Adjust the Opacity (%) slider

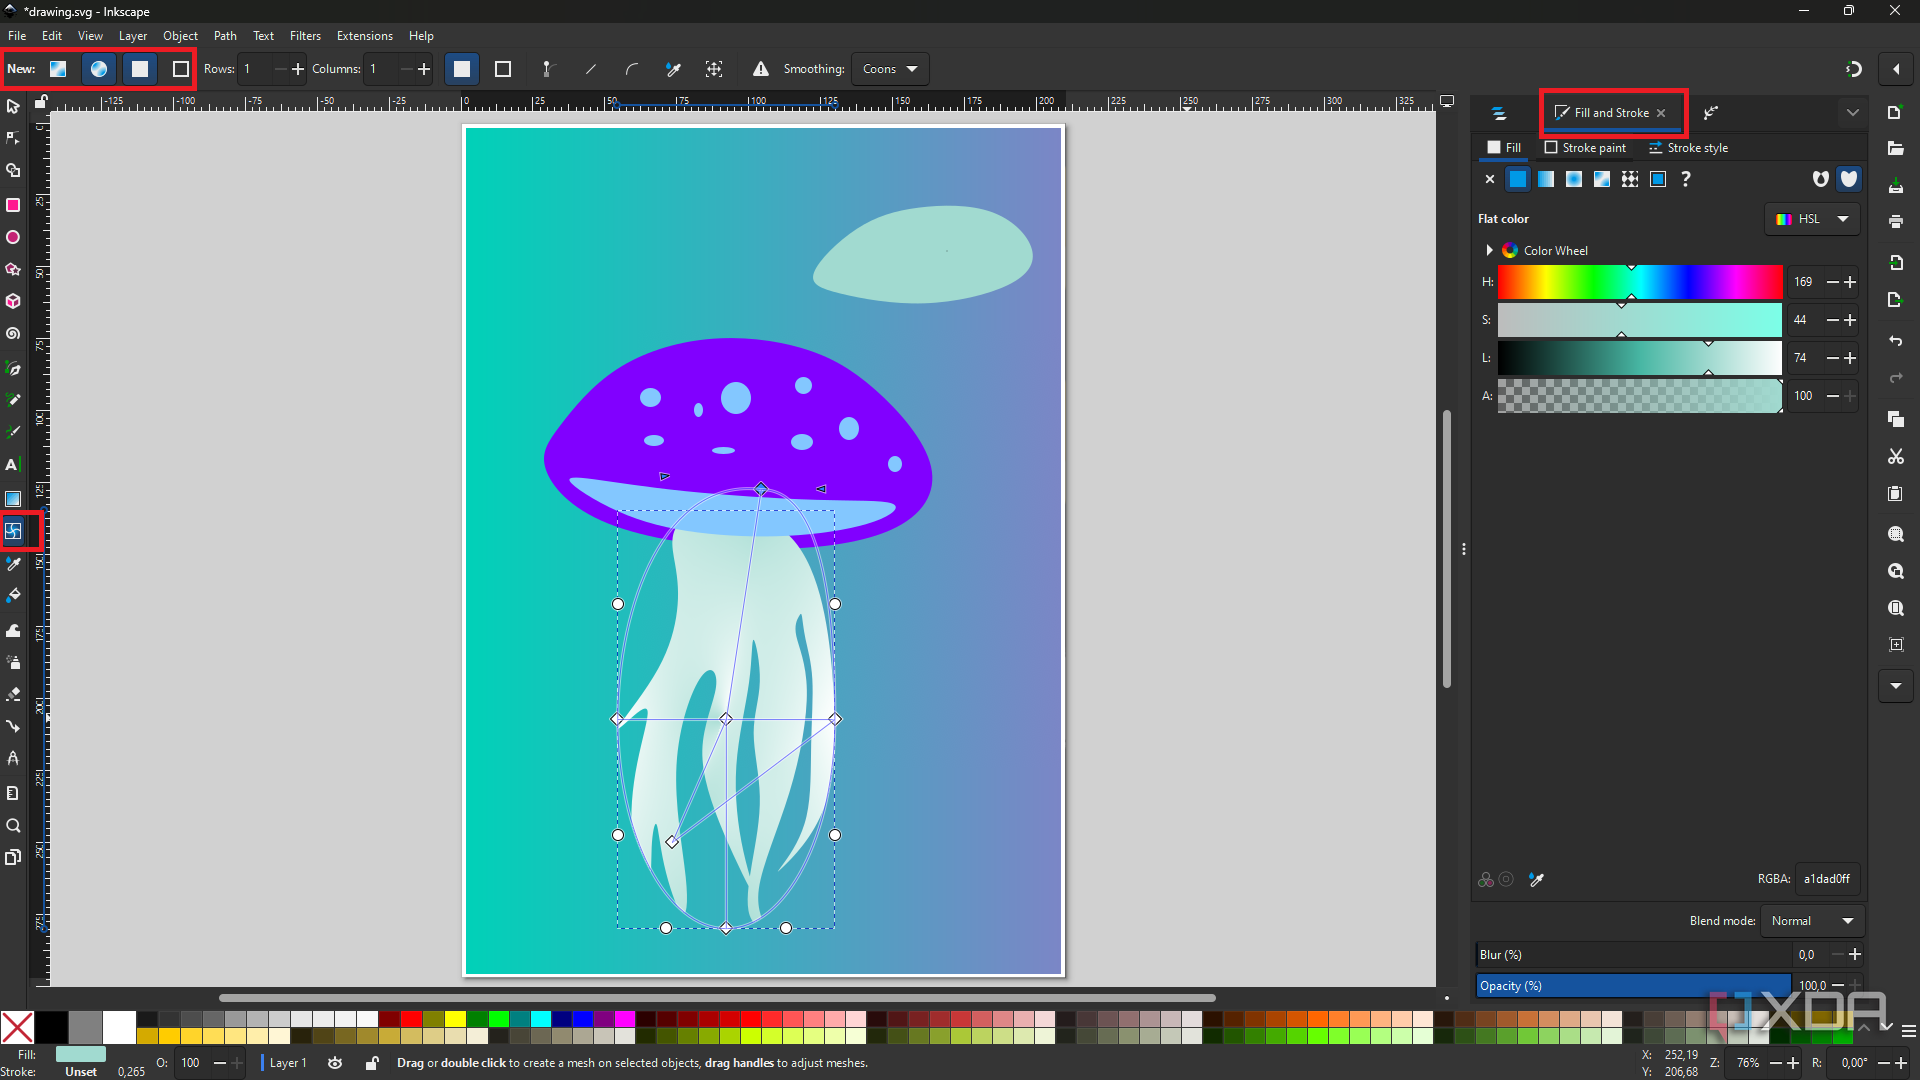(x=1633, y=986)
